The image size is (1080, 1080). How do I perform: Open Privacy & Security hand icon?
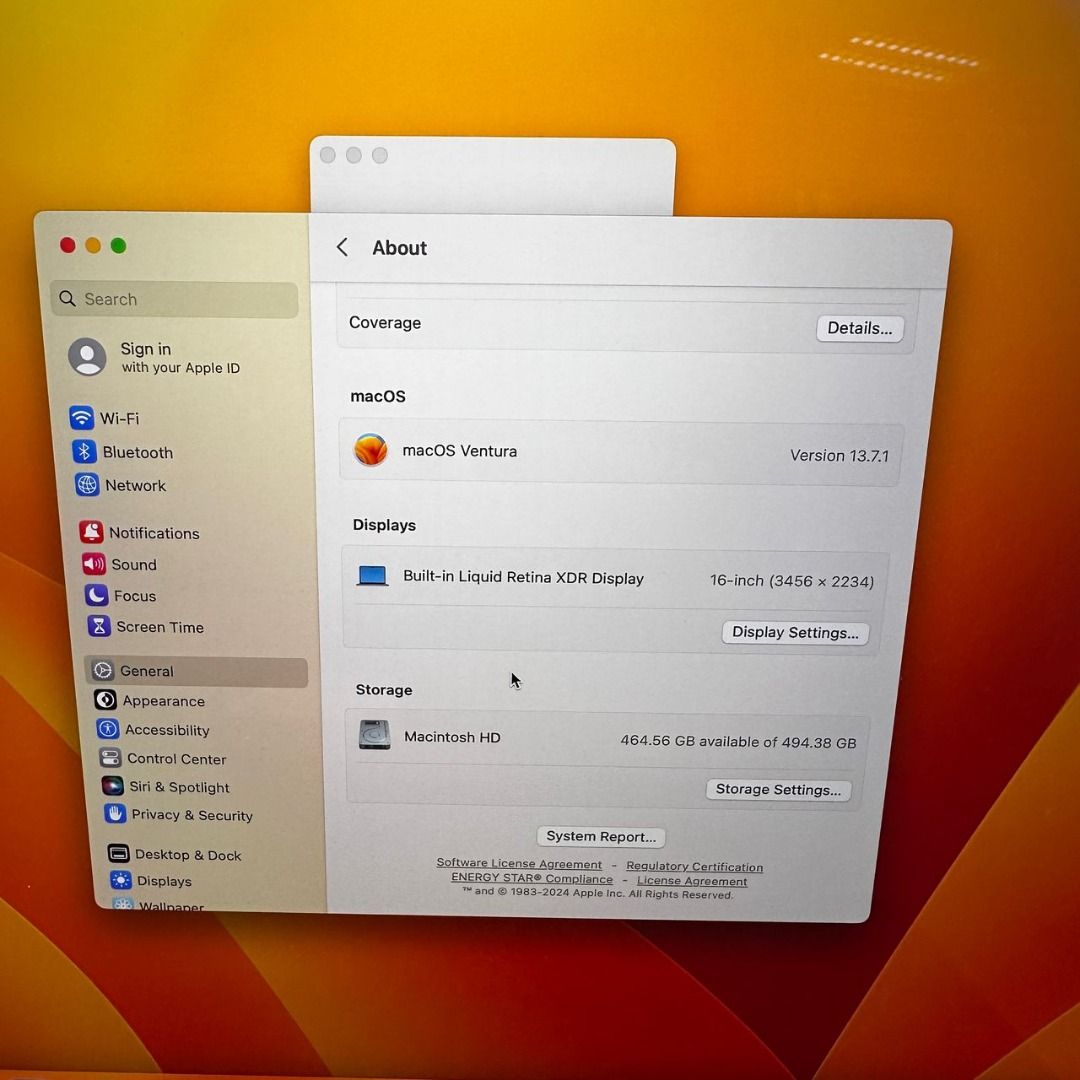tap(115, 814)
